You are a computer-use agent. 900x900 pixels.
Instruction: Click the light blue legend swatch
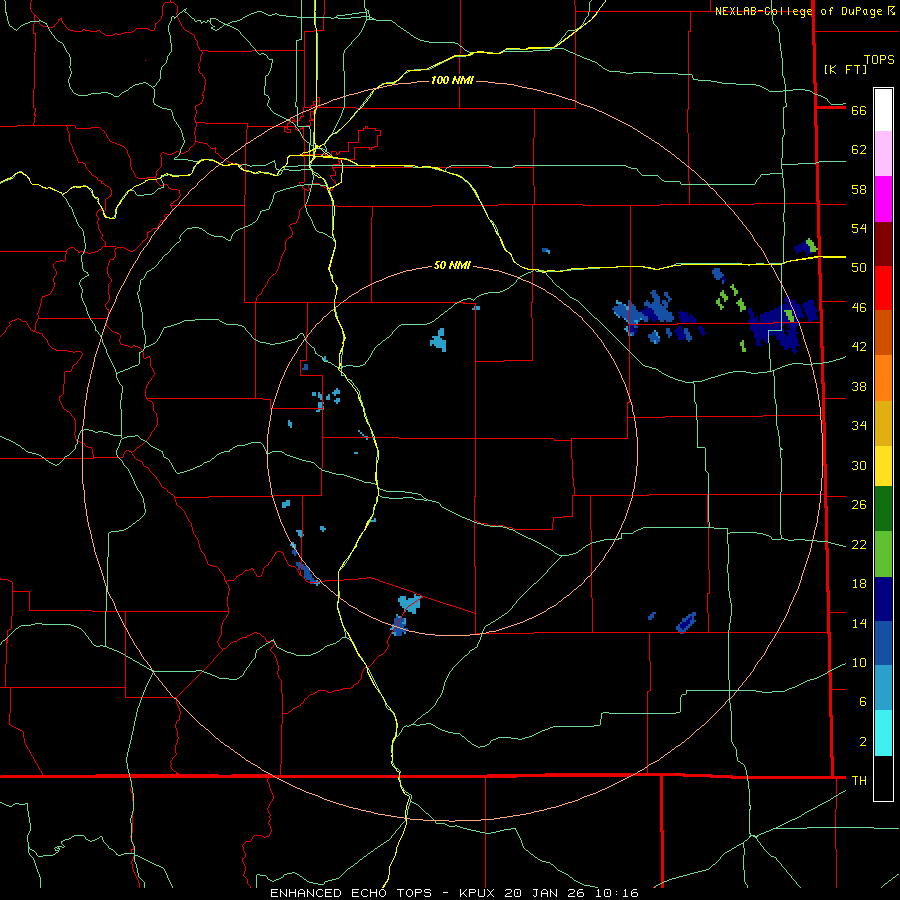point(883,688)
